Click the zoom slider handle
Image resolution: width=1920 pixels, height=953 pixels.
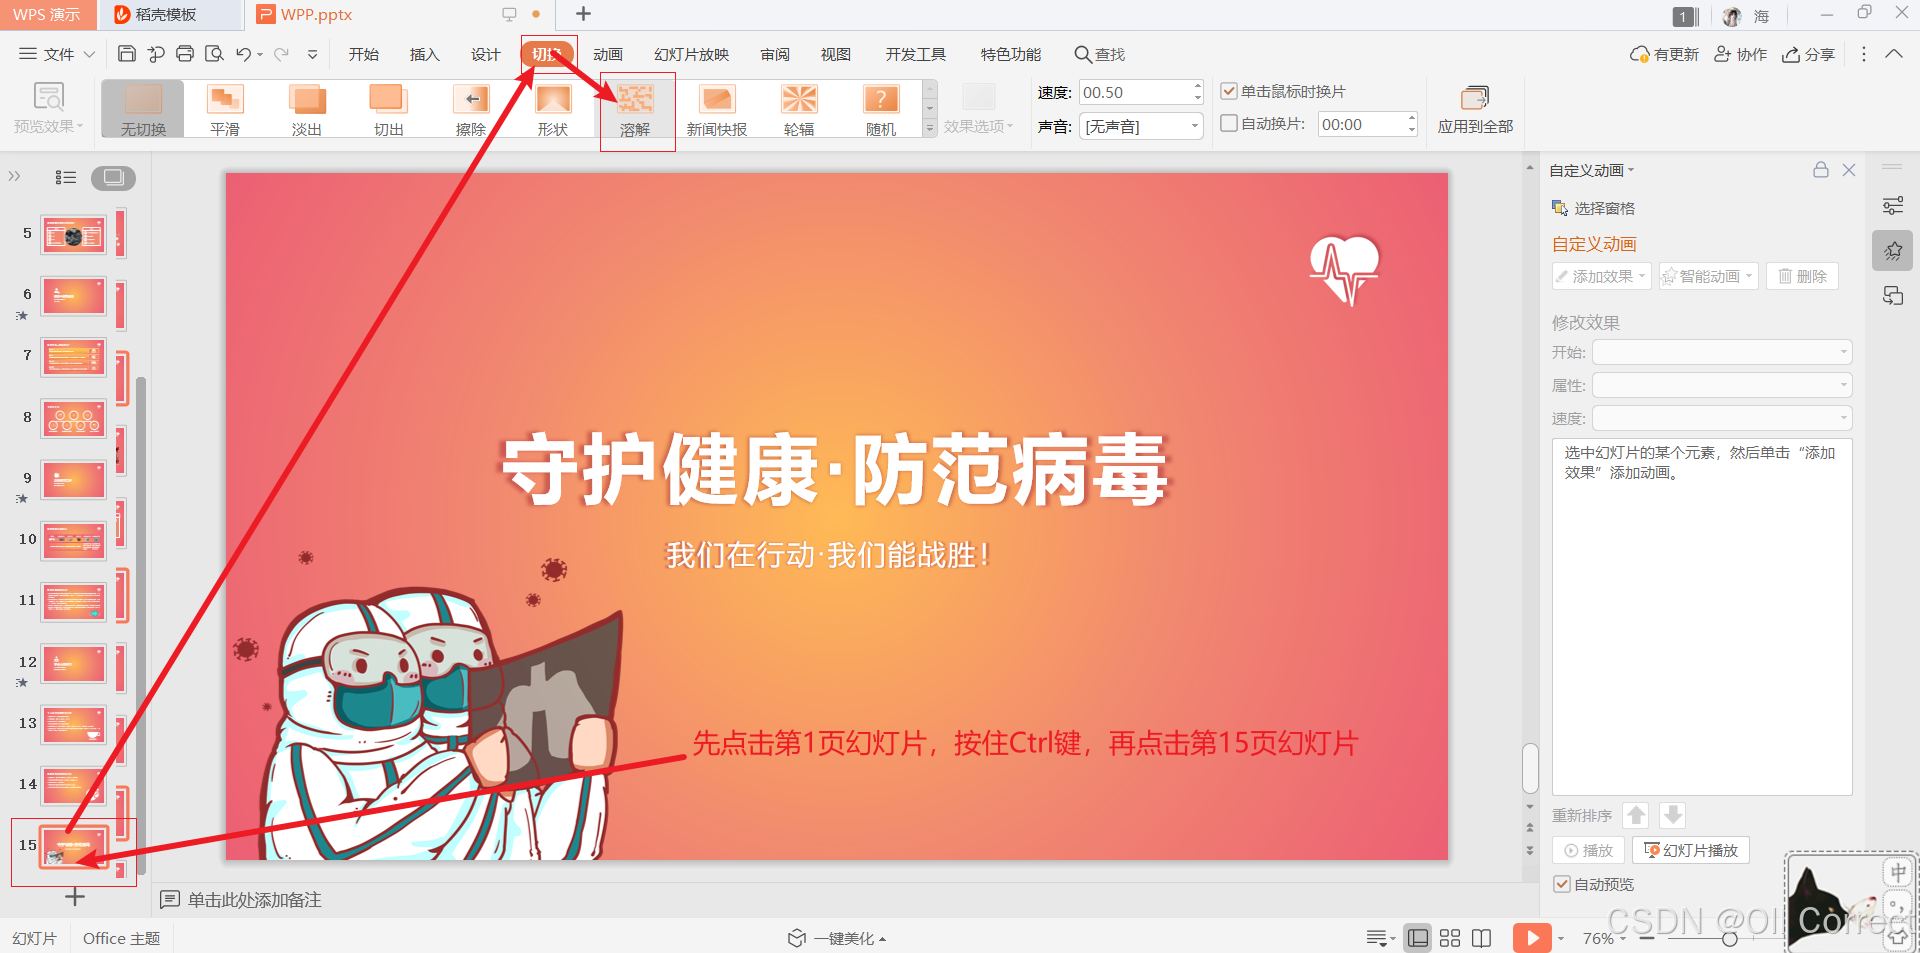coord(1729,939)
